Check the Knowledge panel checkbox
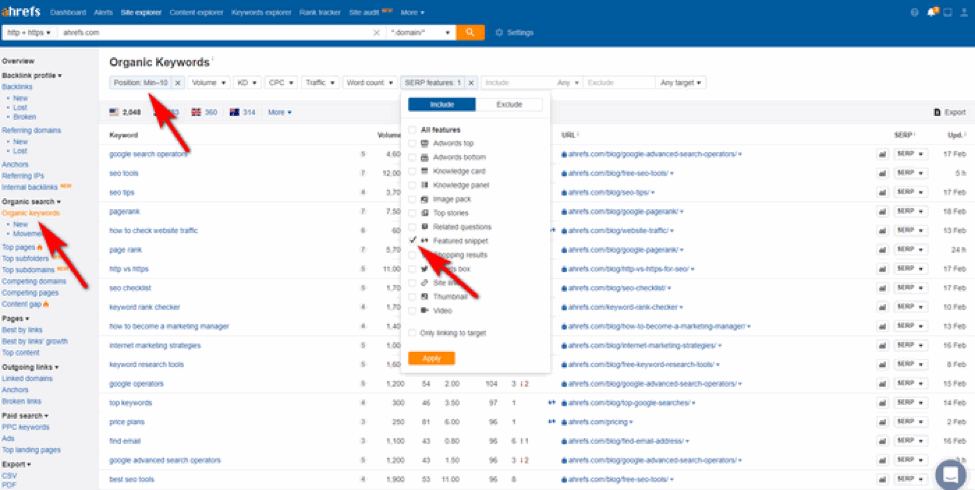The width and height of the screenshot is (975, 490). (412, 185)
